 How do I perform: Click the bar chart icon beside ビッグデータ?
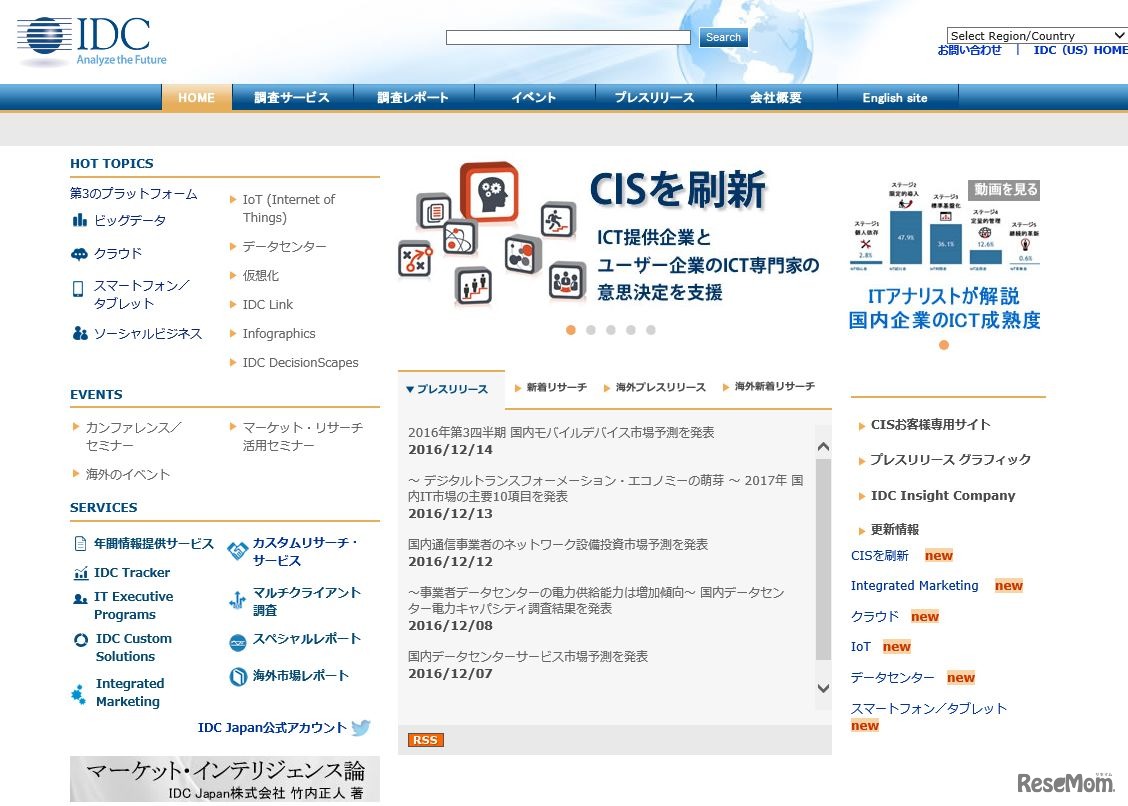tap(78, 220)
